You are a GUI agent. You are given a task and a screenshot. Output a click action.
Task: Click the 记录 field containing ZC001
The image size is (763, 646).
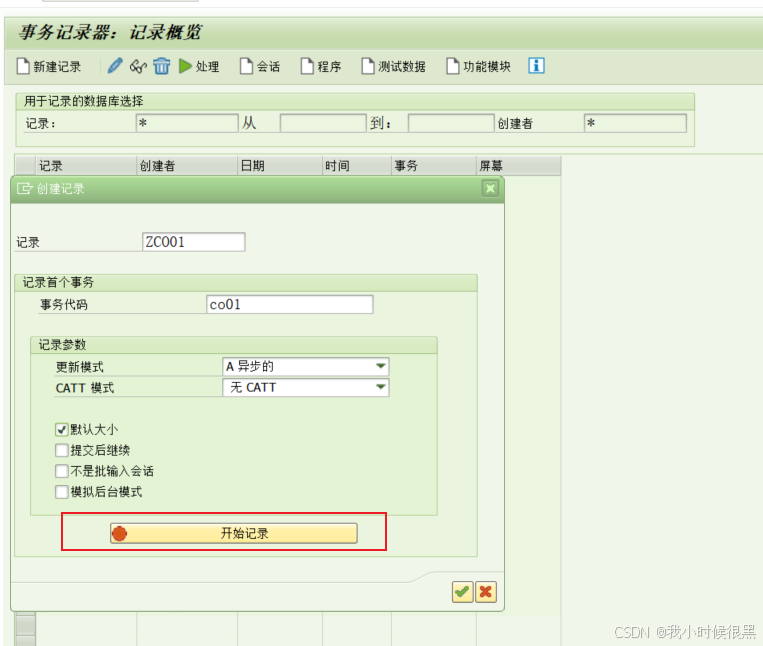194,242
